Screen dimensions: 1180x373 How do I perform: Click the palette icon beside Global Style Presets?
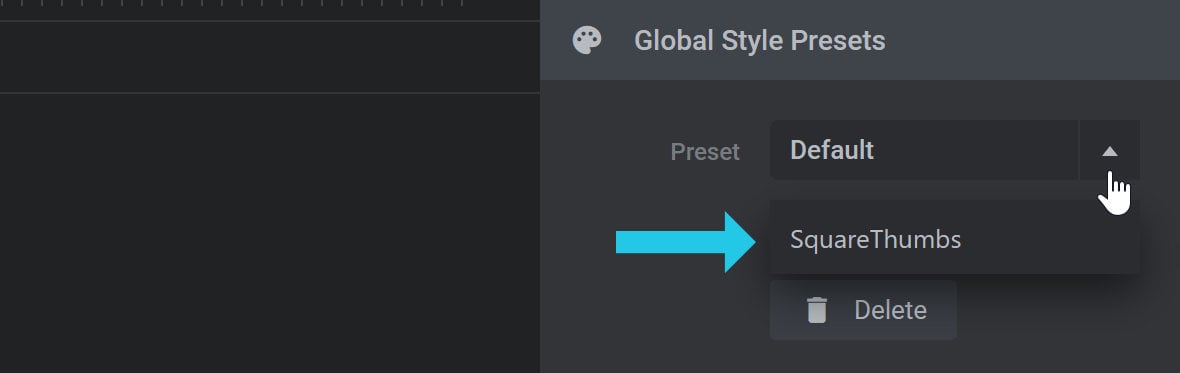pos(587,41)
